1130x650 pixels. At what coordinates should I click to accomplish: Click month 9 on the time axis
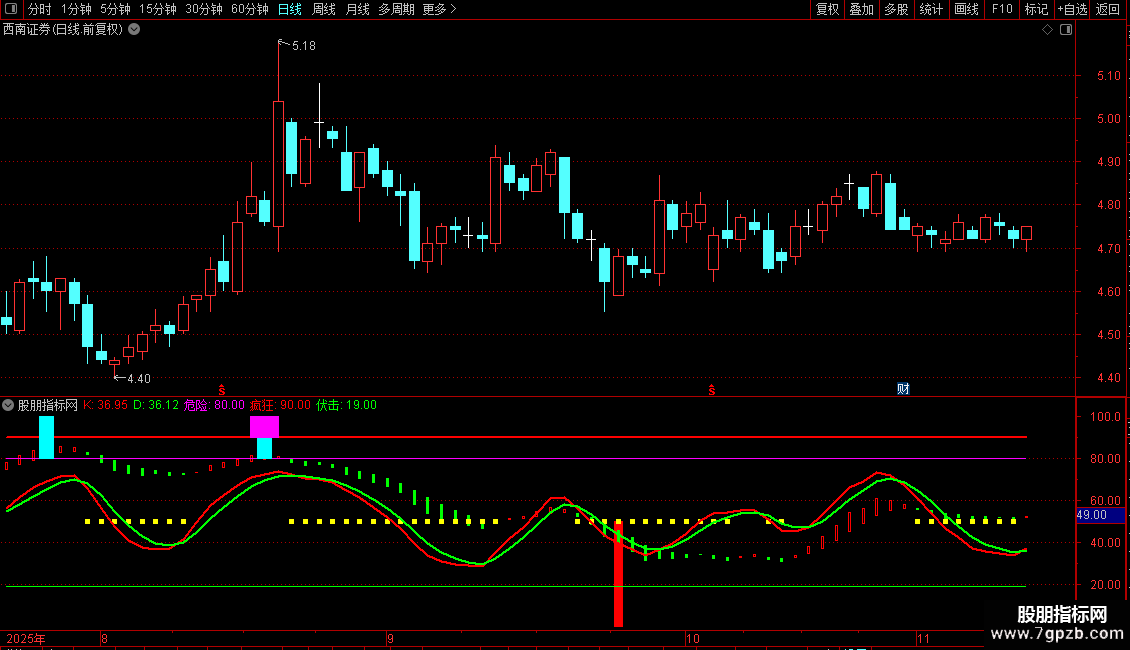(x=391, y=639)
